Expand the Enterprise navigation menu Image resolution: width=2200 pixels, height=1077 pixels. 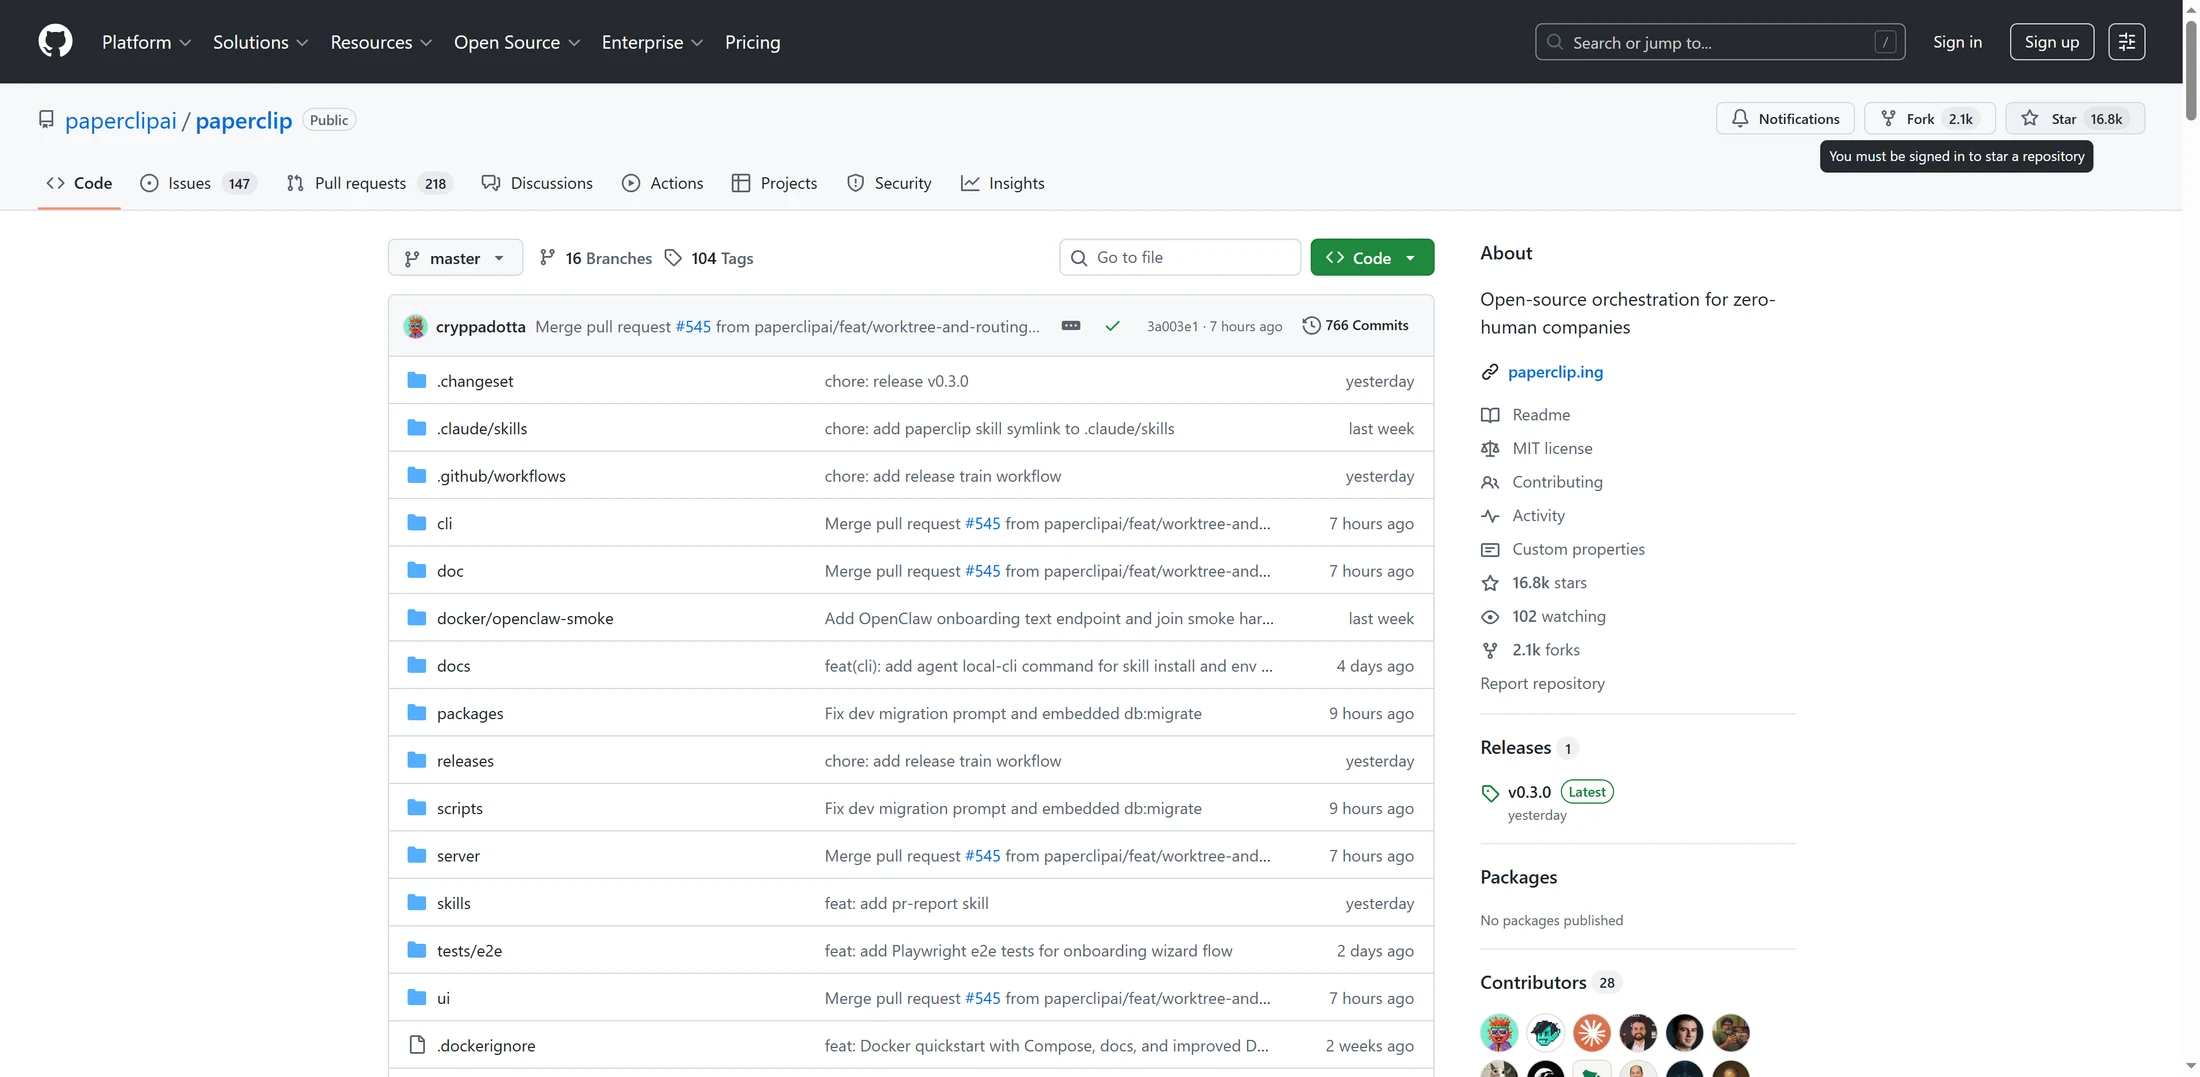click(x=652, y=42)
